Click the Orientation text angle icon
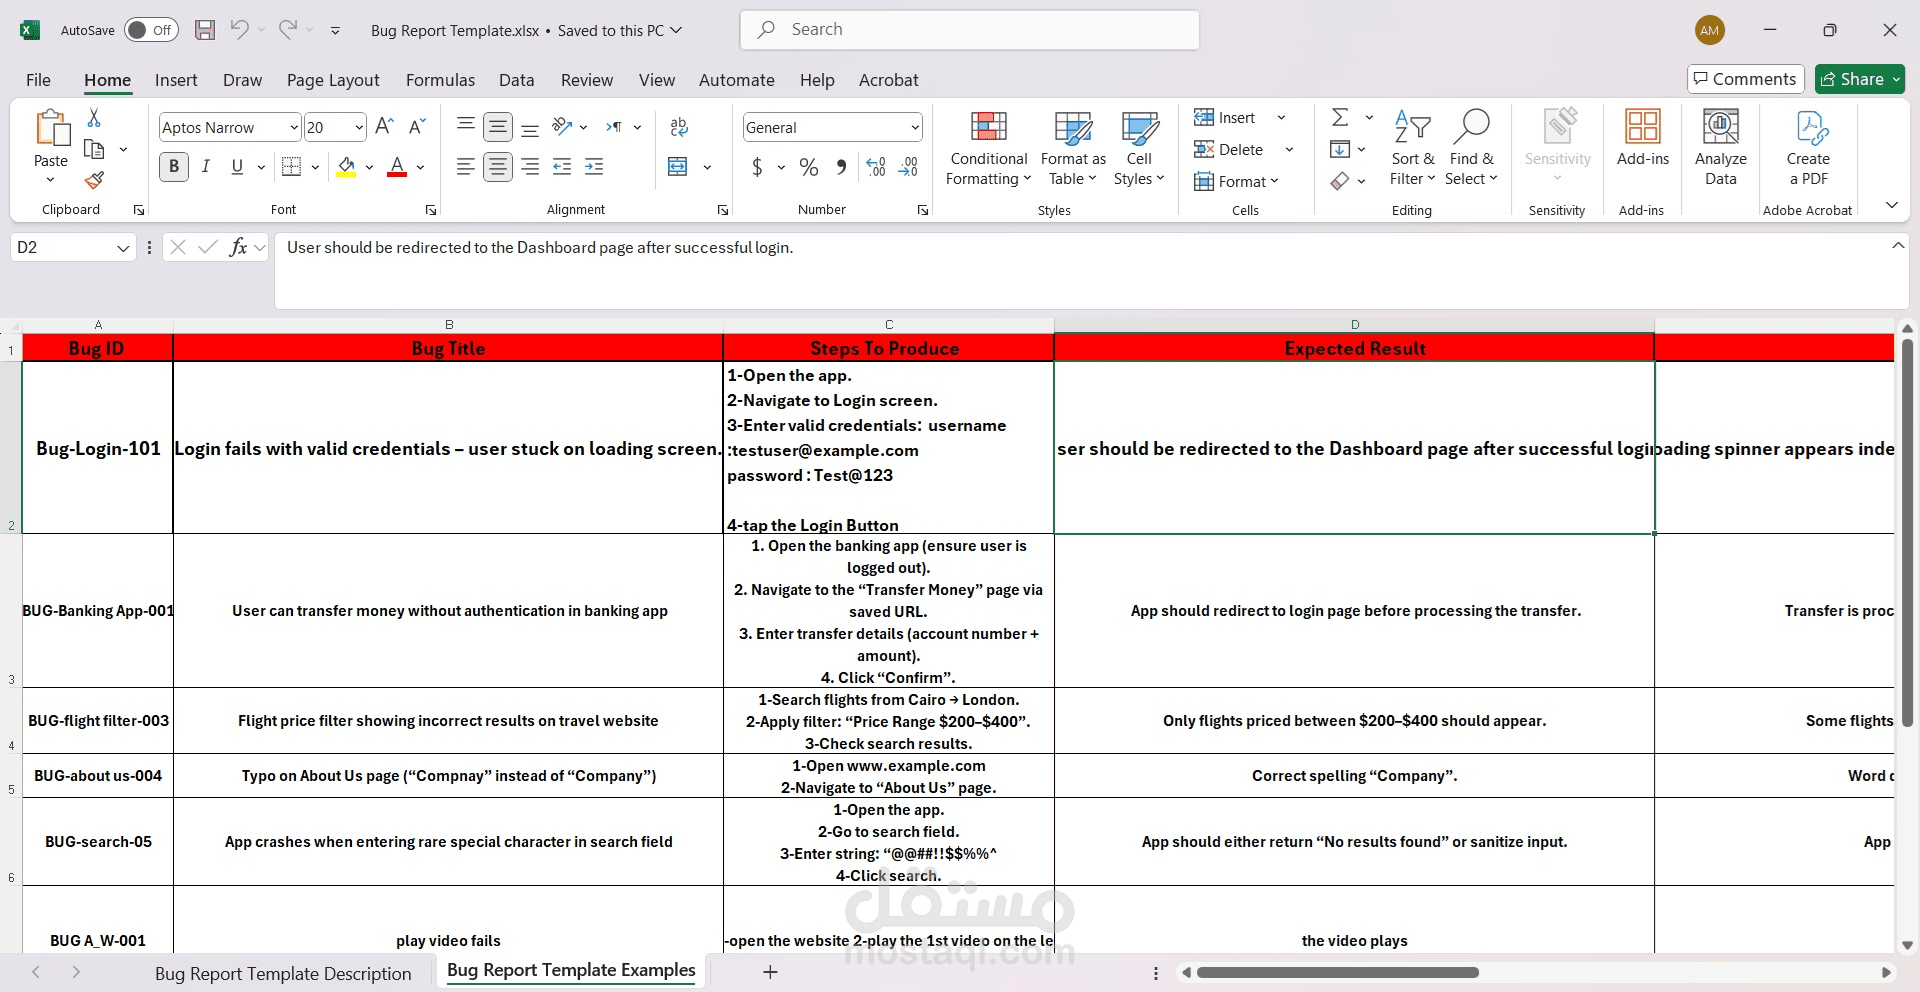Image resolution: width=1920 pixels, height=992 pixels. 563,126
